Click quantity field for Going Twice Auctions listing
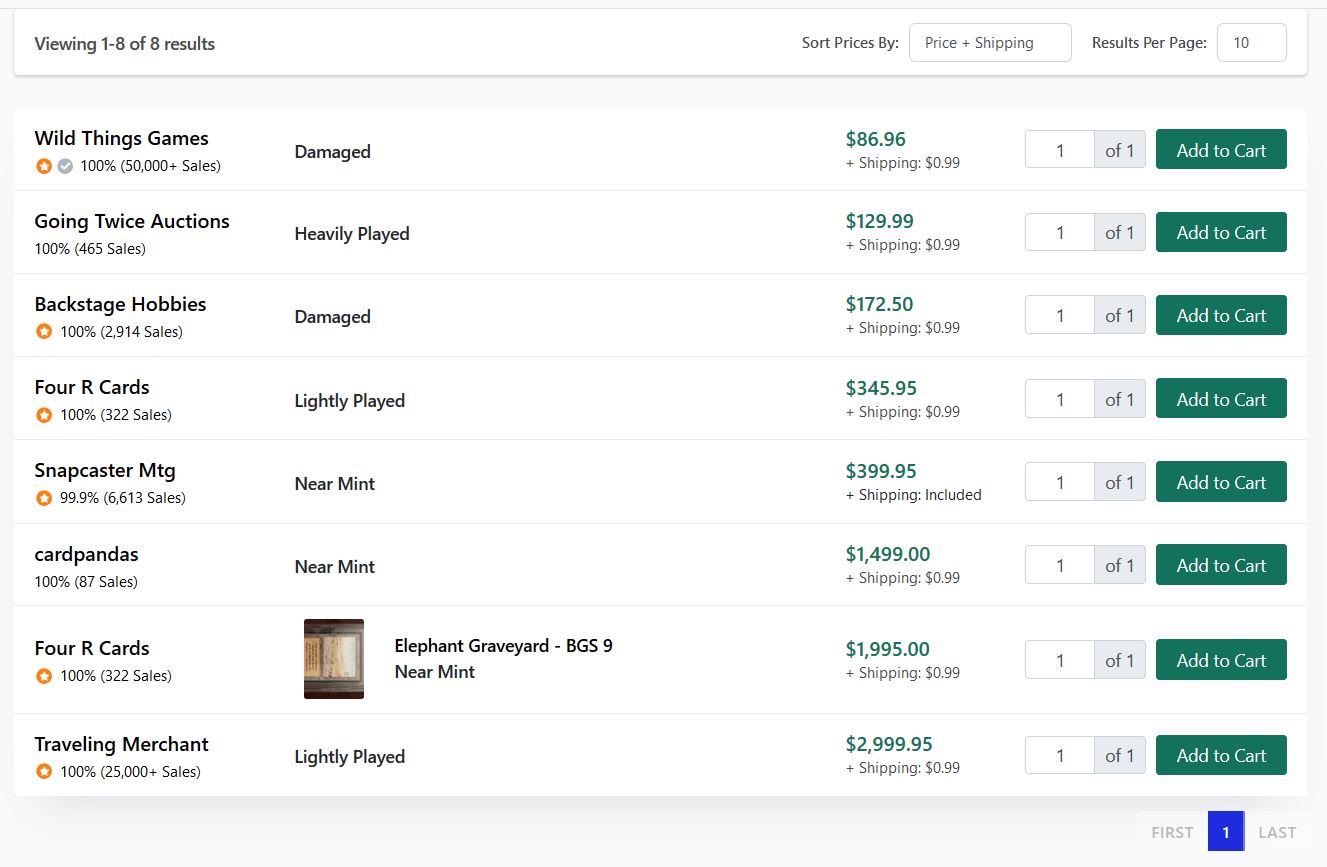 point(1059,233)
